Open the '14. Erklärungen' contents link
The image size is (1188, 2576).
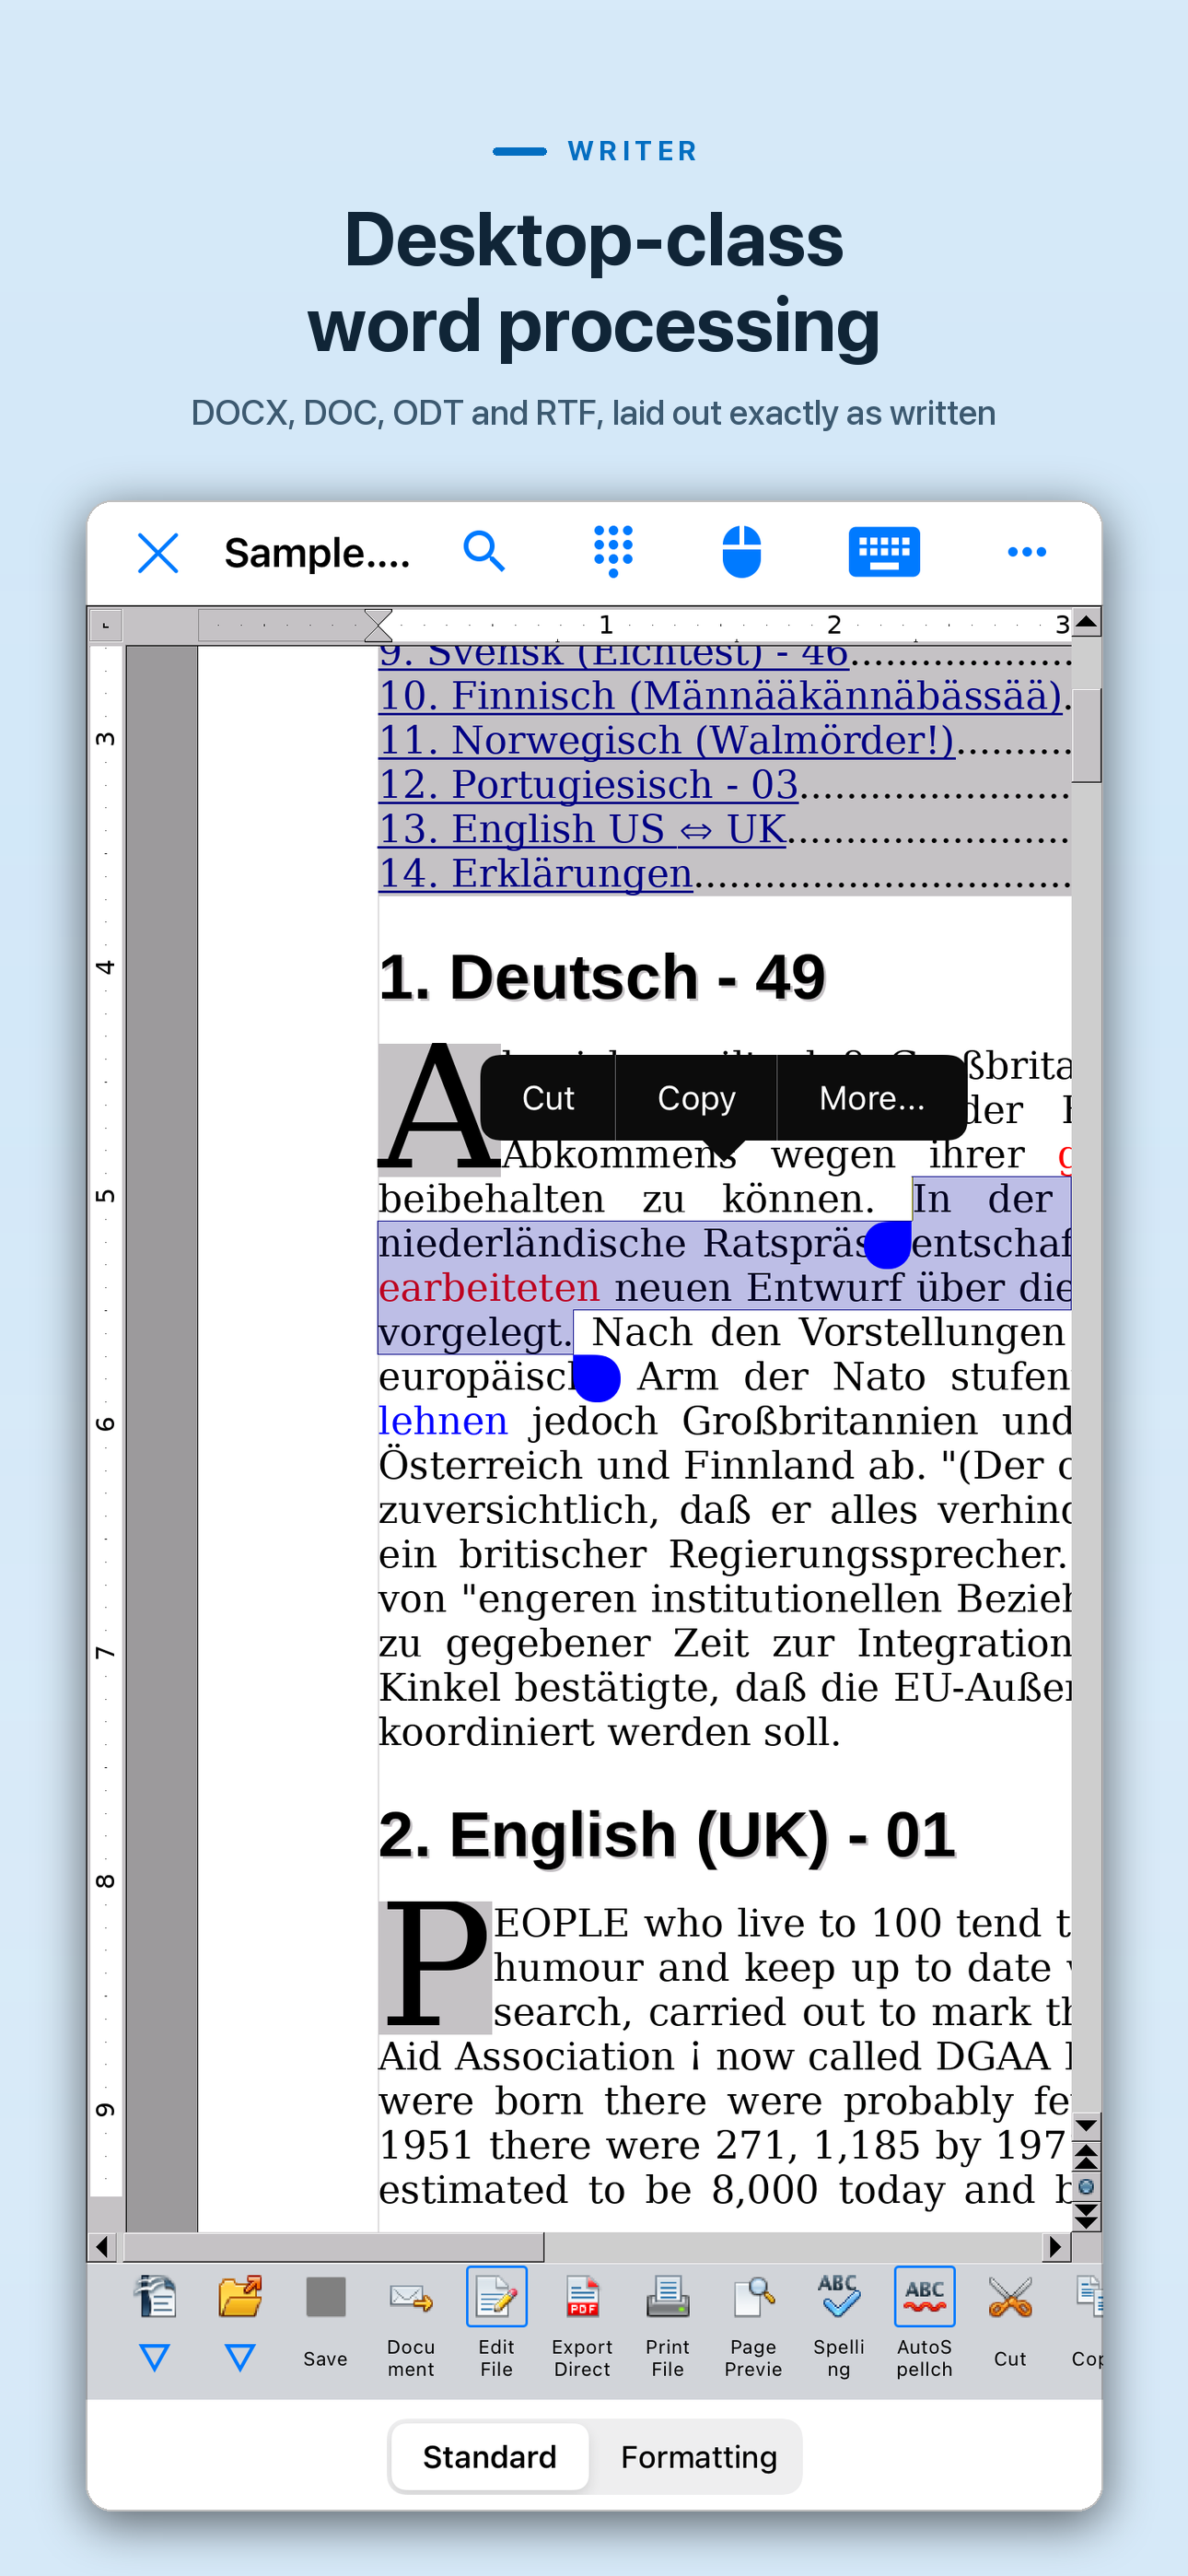click(535, 874)
